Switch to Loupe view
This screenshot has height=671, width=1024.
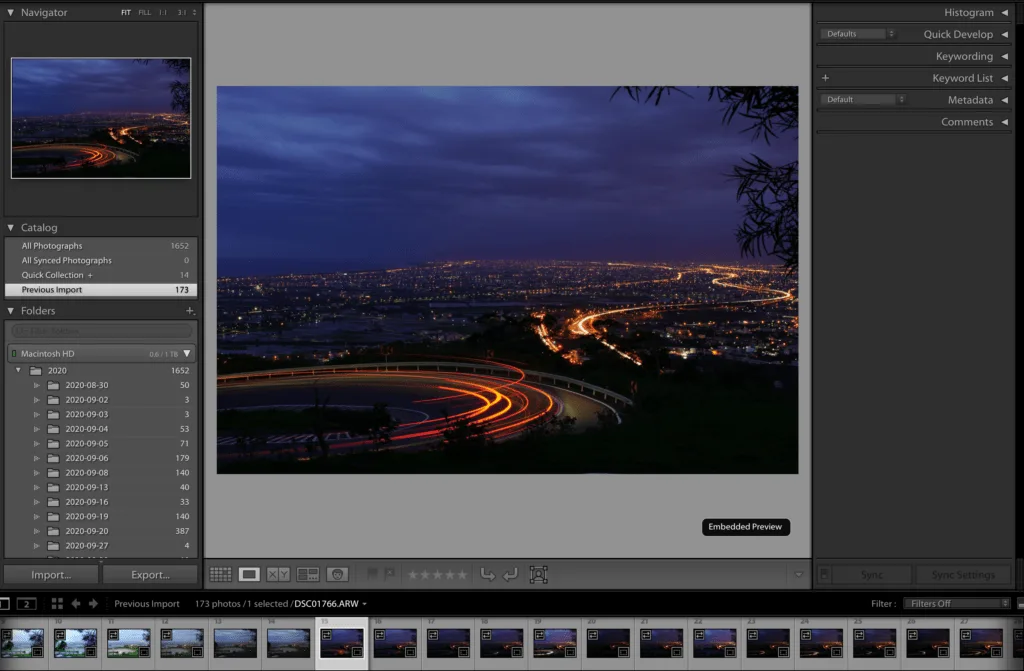click(x=249, y=574)
